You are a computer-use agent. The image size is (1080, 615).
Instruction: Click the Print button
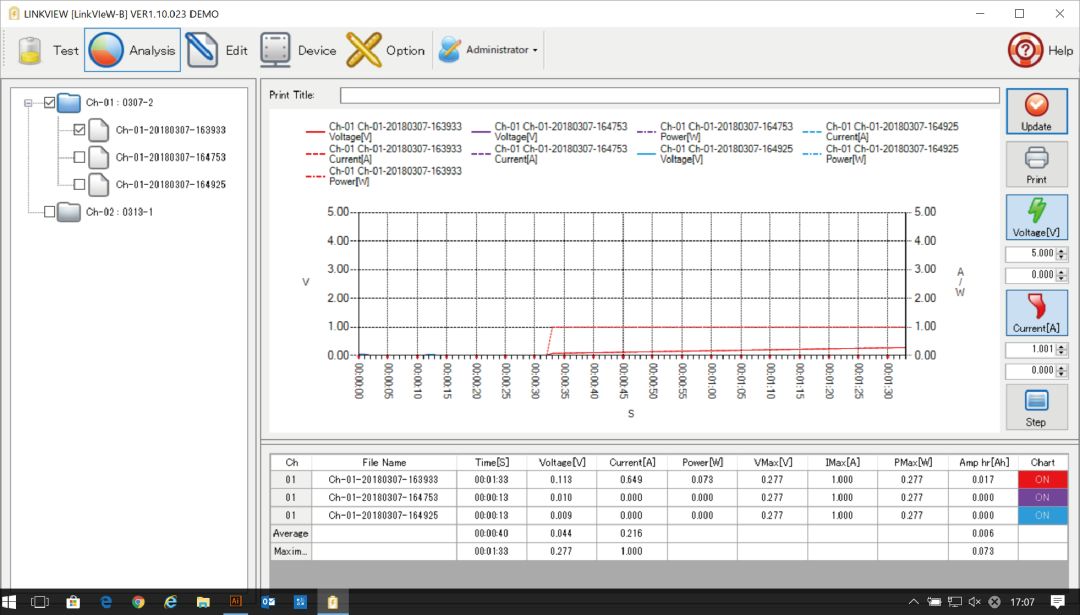pyautogui.click(x=1037, y=165)
